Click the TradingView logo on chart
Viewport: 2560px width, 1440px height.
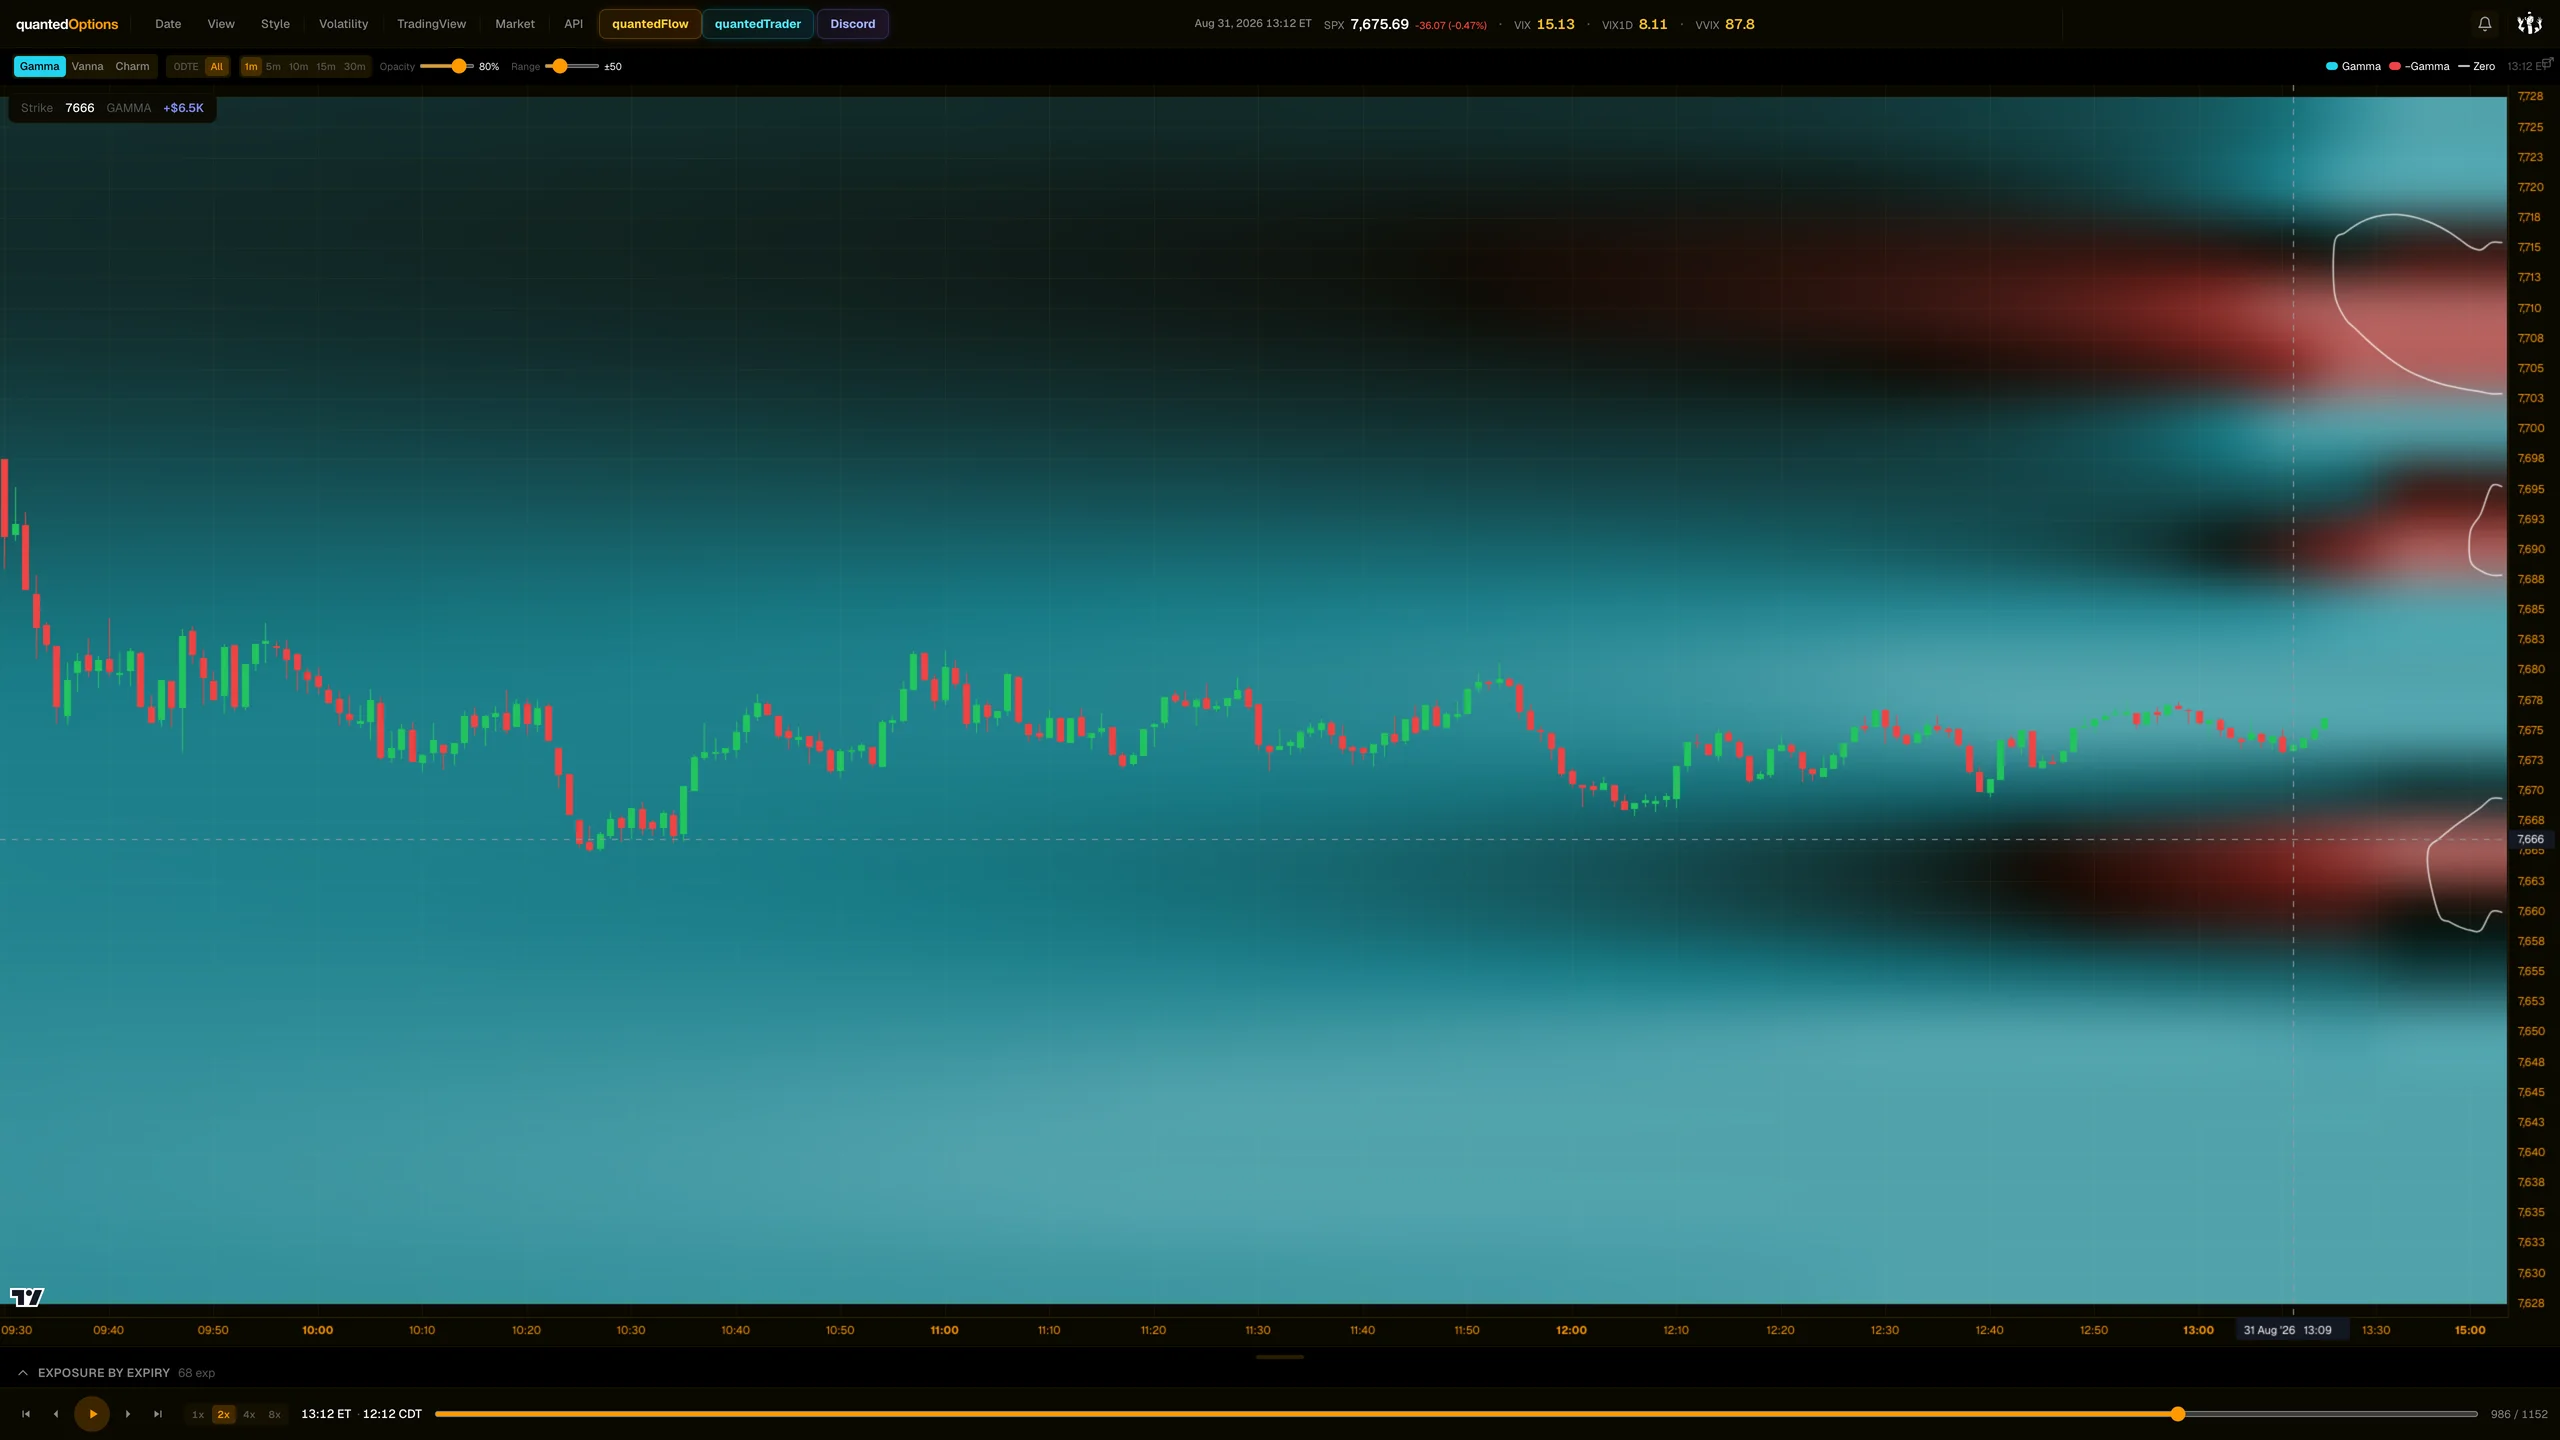coord(27,1297)
